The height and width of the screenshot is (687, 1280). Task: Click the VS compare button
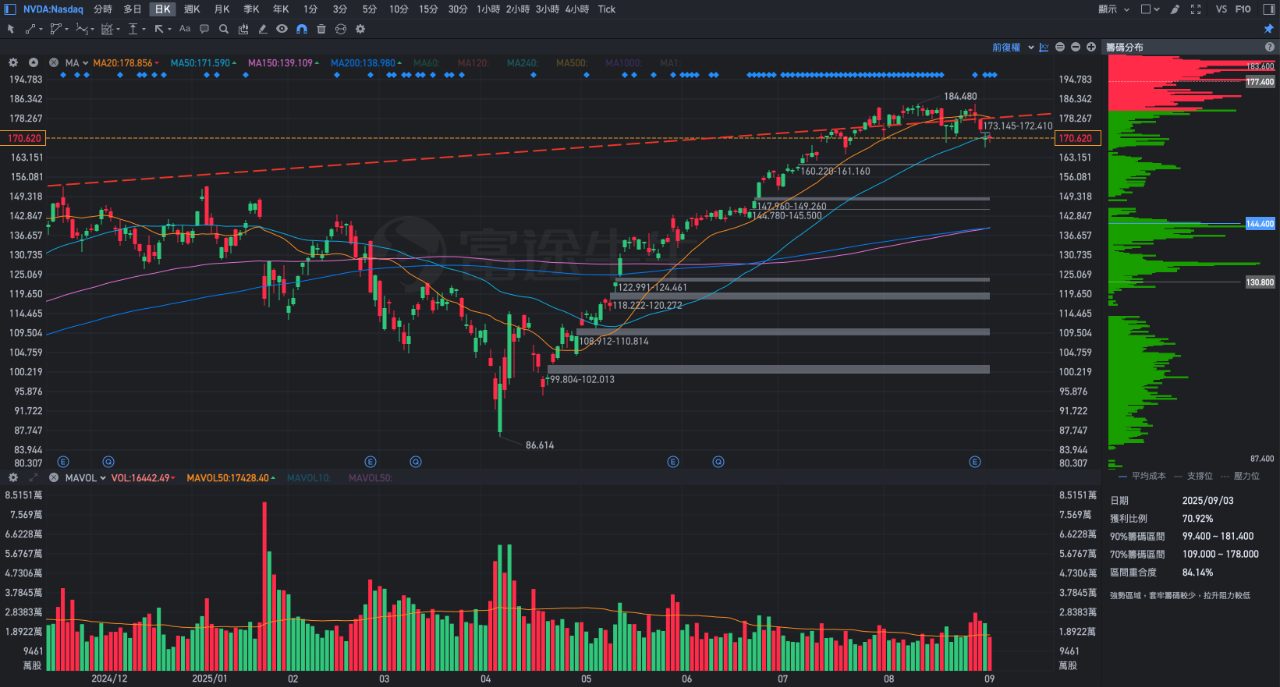click(x=1222, y=9)
